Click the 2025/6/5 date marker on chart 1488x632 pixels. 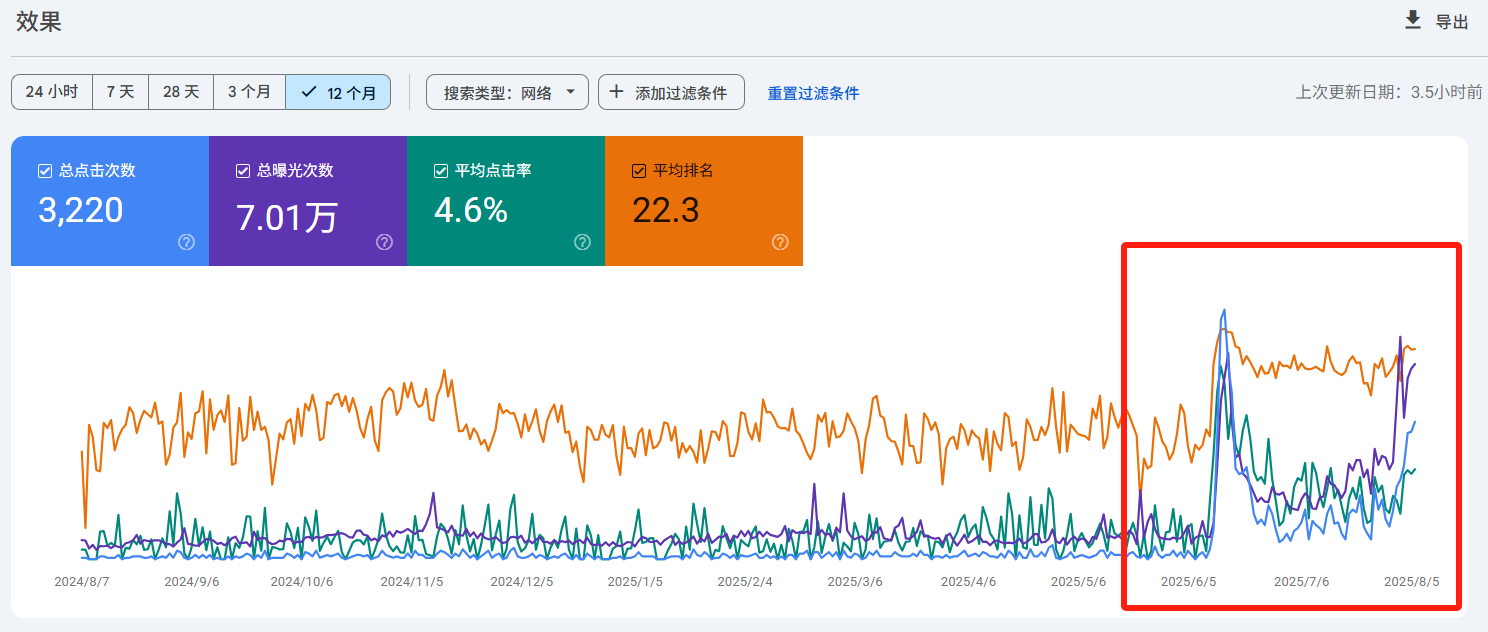coord(1188,581)
